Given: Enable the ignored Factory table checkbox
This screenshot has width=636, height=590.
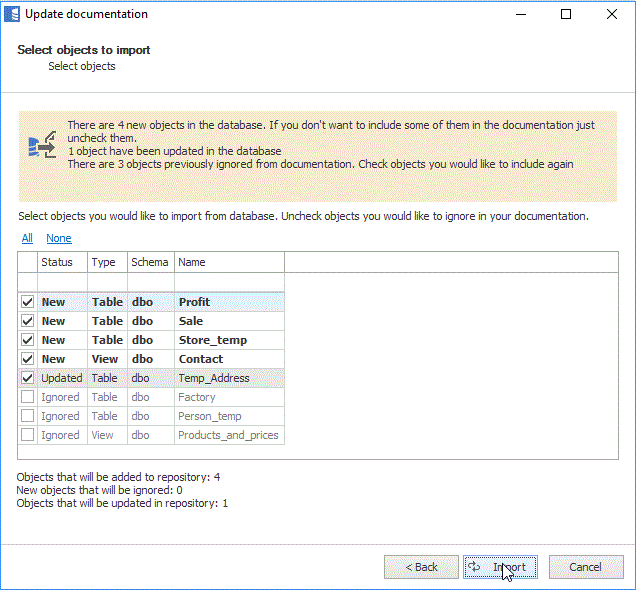Looking at the screenshot, I should point(27,397).
